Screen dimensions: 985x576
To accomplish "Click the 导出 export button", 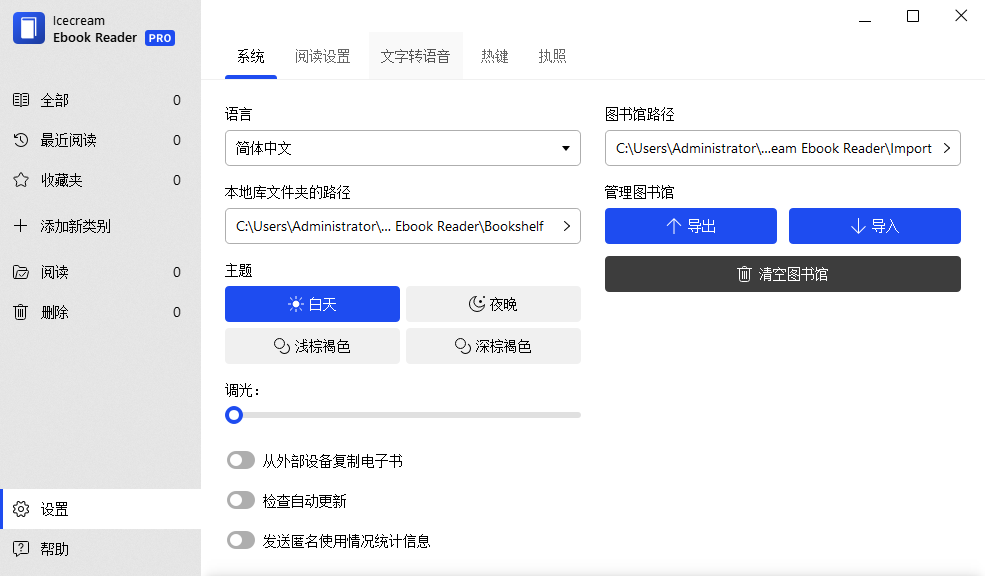I will [x=690, y=226].
